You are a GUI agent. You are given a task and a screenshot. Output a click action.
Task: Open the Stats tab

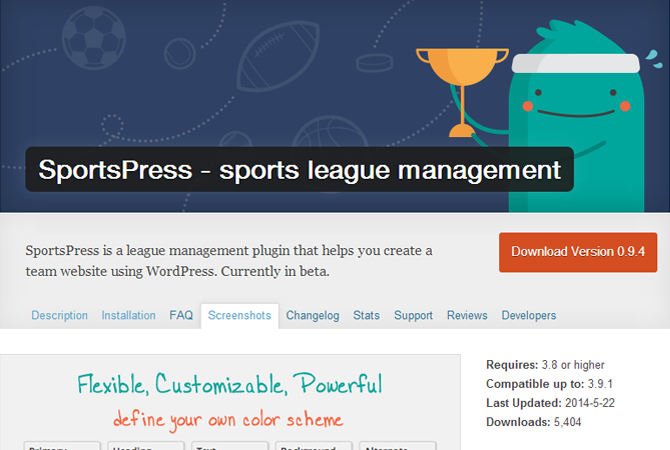point(366,315)
